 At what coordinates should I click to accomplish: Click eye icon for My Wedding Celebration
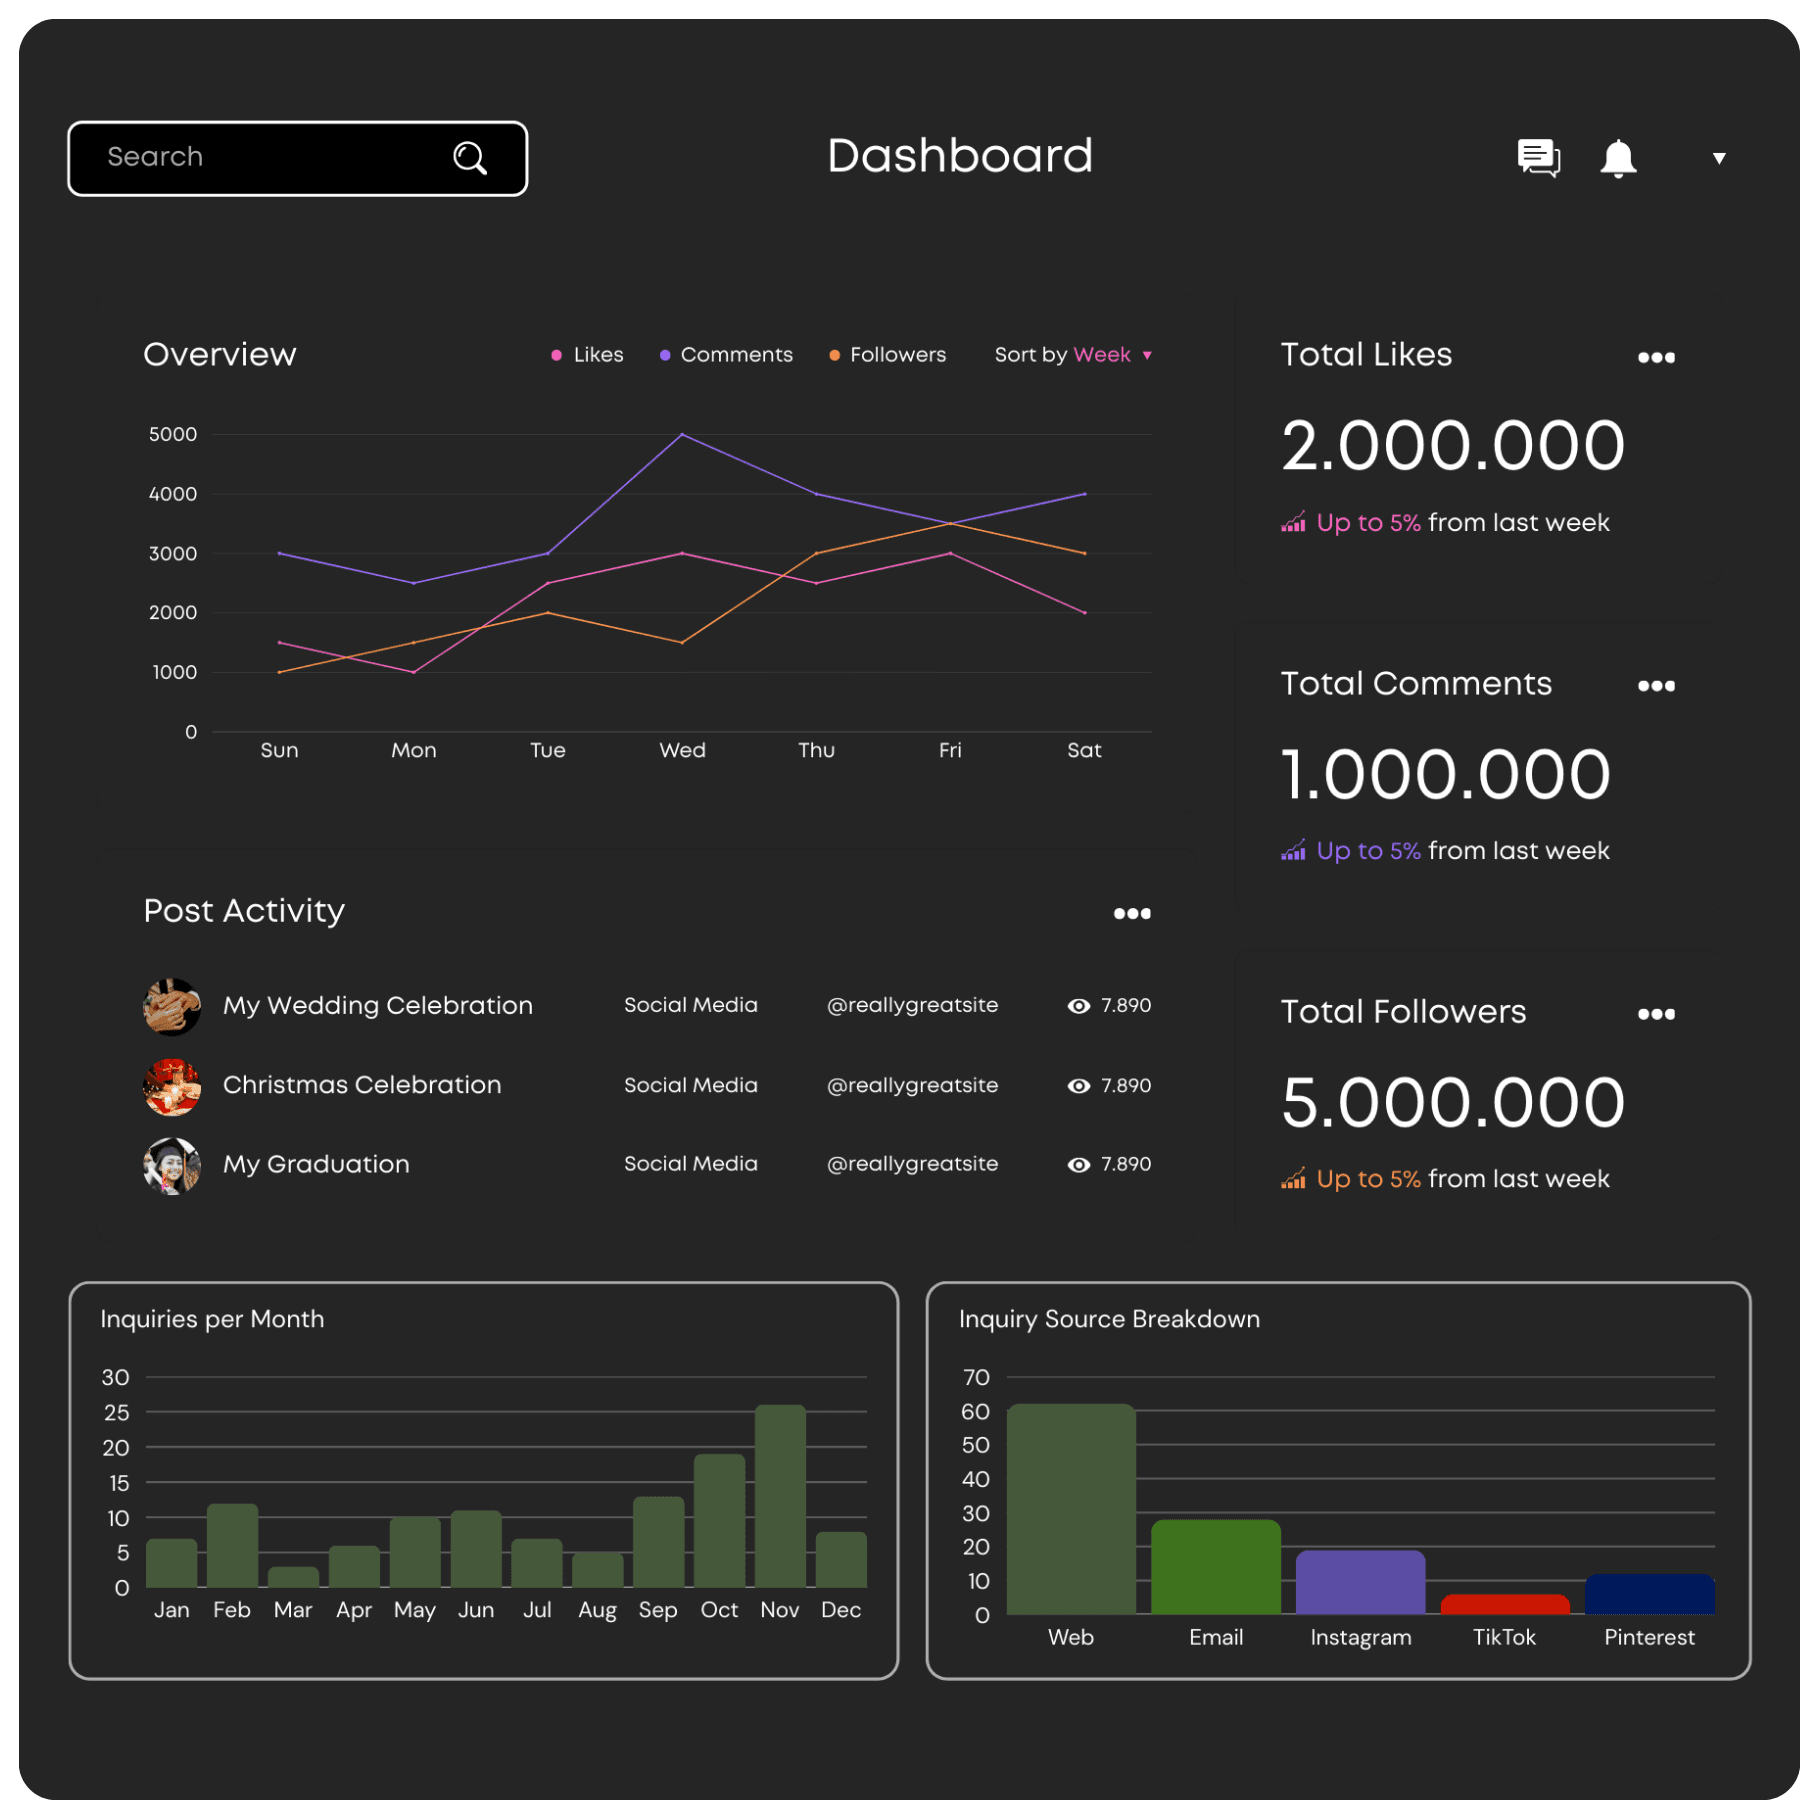pyautogui.click(x=1078, y=1006)
